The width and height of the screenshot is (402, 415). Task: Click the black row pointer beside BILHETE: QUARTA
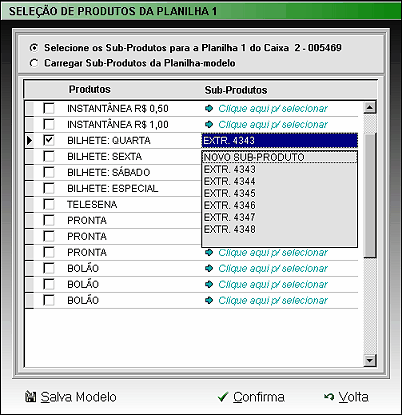point(30,140)
